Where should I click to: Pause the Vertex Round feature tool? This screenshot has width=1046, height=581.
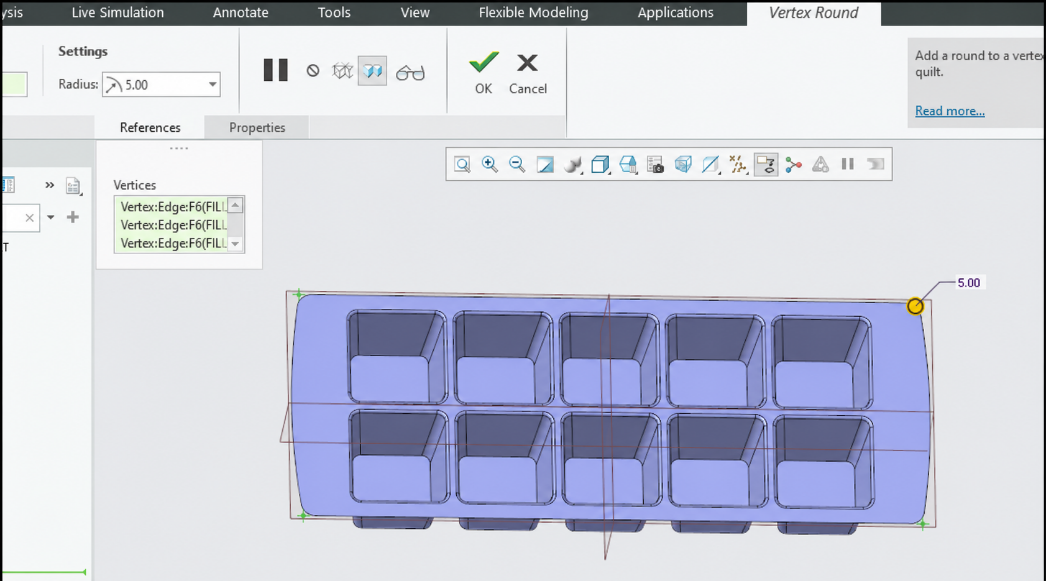coord(276,70)
